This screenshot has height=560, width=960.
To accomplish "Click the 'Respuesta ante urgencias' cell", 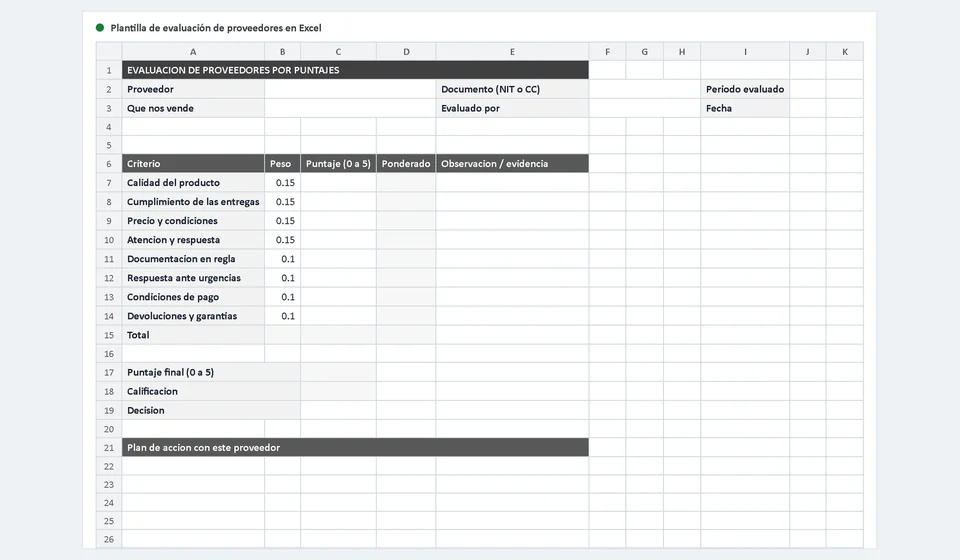I will pyautogui.click(x=193, y=277).
